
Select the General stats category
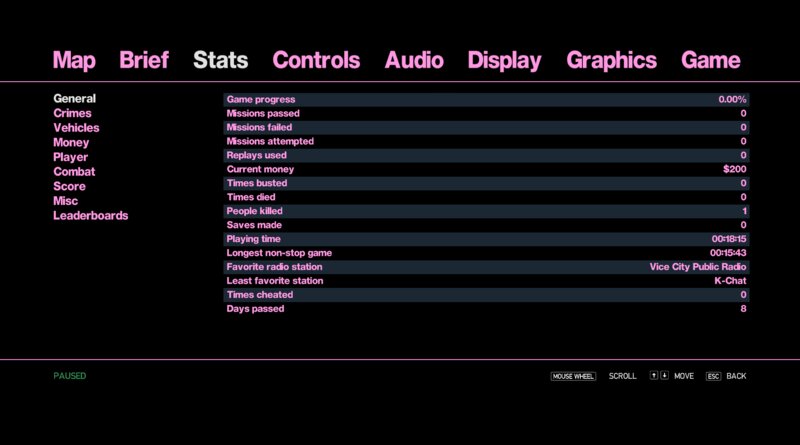(74, 98)
